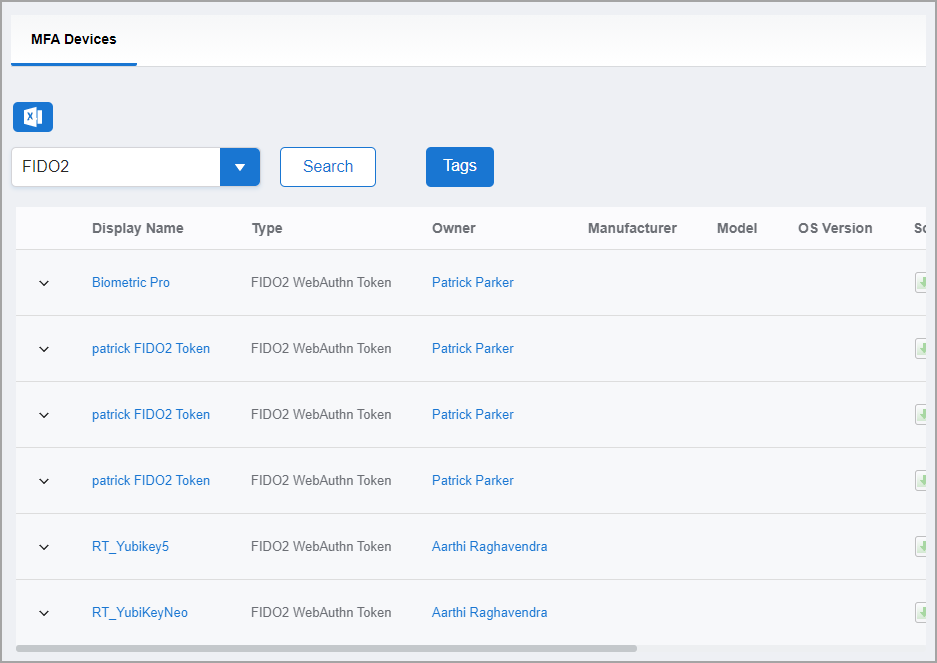Click the FIDO2 search input field
Image resolution: width=937 pixels, height=663 pixels.
click(x=116, y=167)
